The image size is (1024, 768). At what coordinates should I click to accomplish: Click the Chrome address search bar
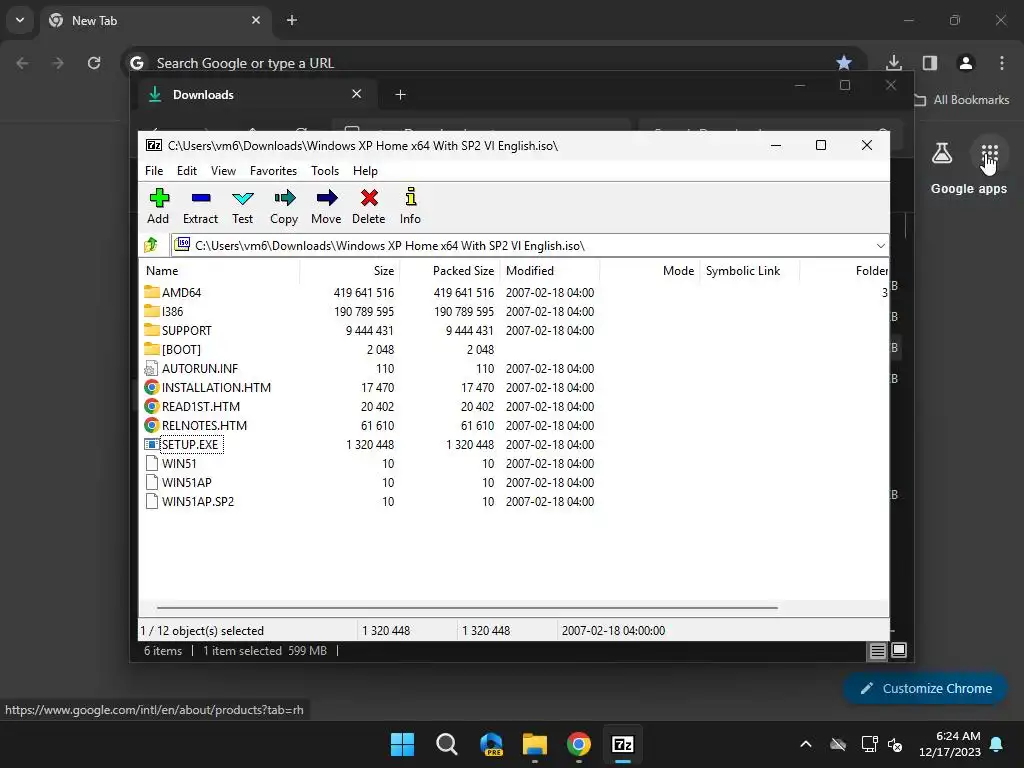click(x=483, y=63)
